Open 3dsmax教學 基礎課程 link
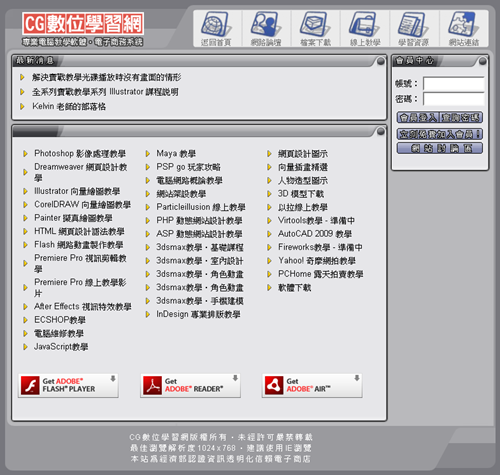Viewport: 500px width, 475px height. (200, 247)
